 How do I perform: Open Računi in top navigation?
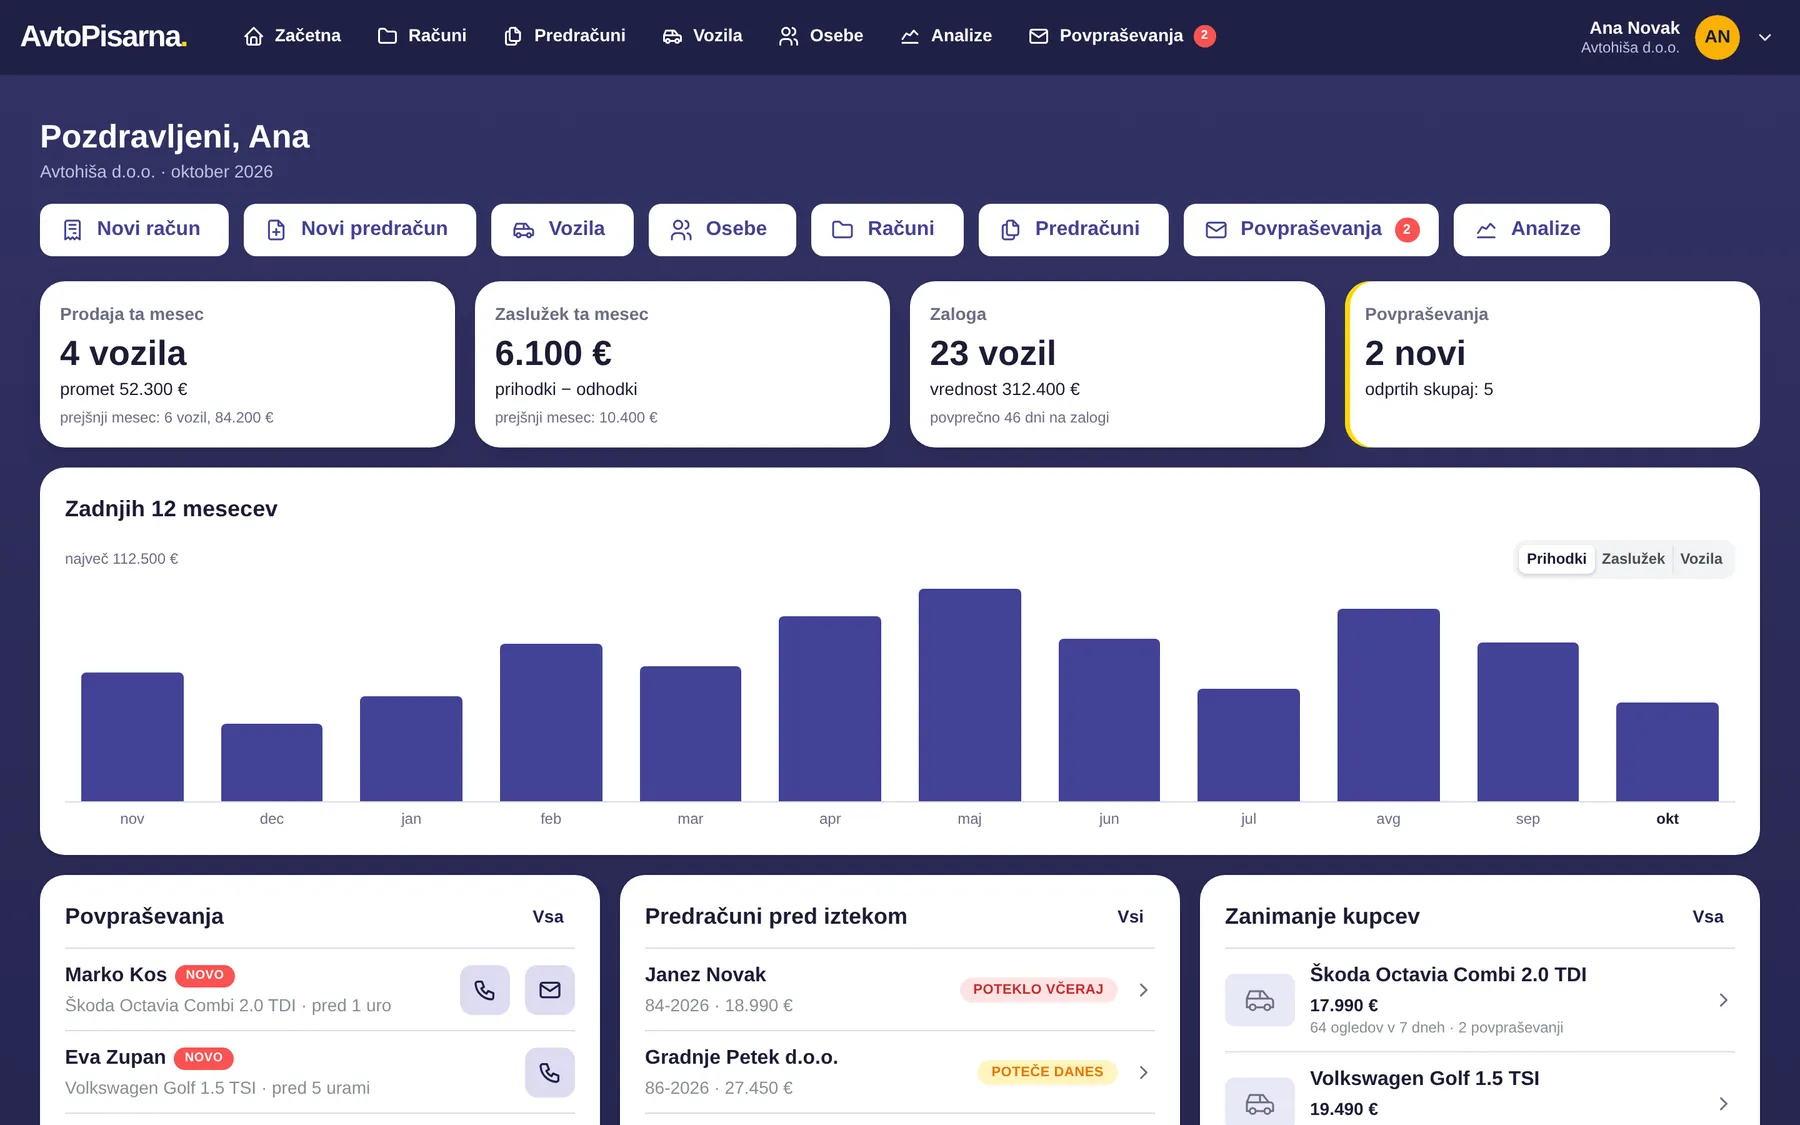(x=421, y=36)
